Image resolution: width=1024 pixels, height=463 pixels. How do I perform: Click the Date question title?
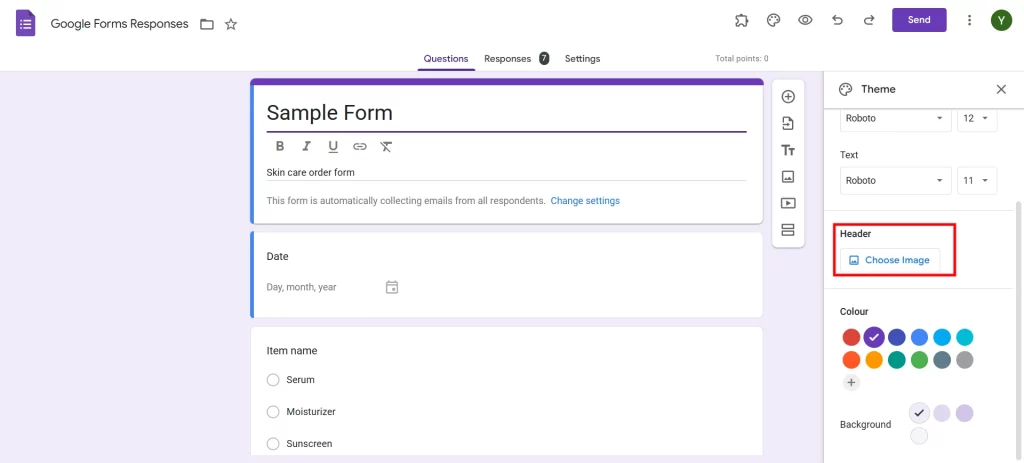coord(278,257)
